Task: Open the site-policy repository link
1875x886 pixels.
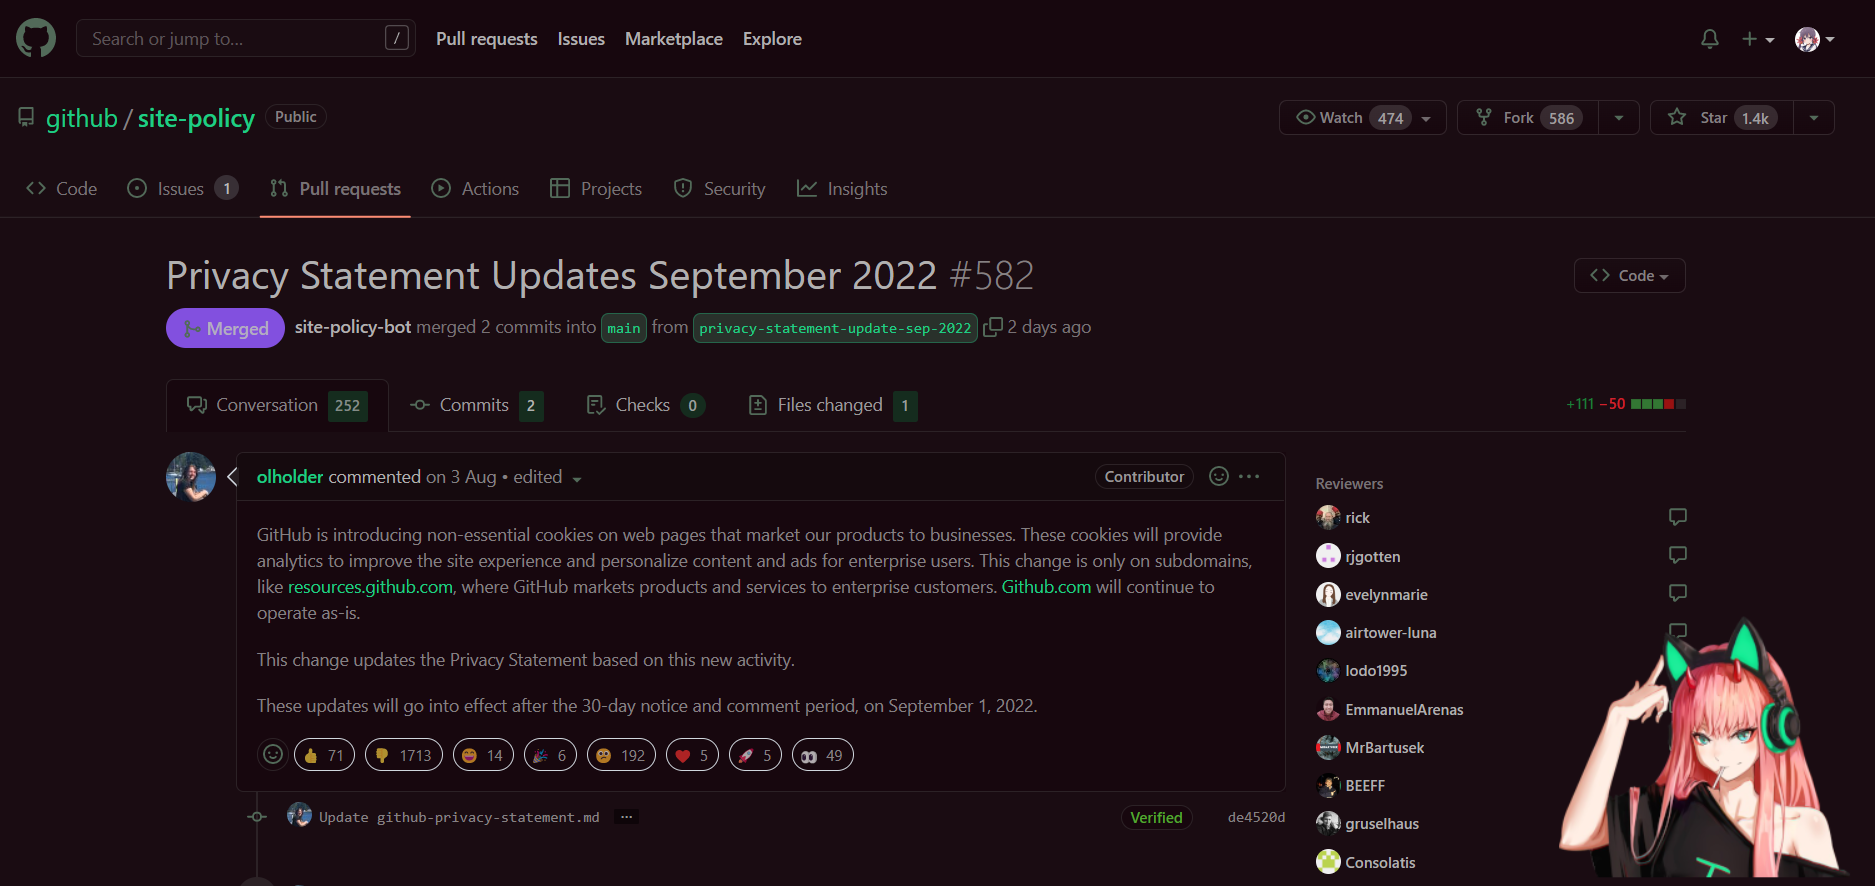Action: (196, 118)
